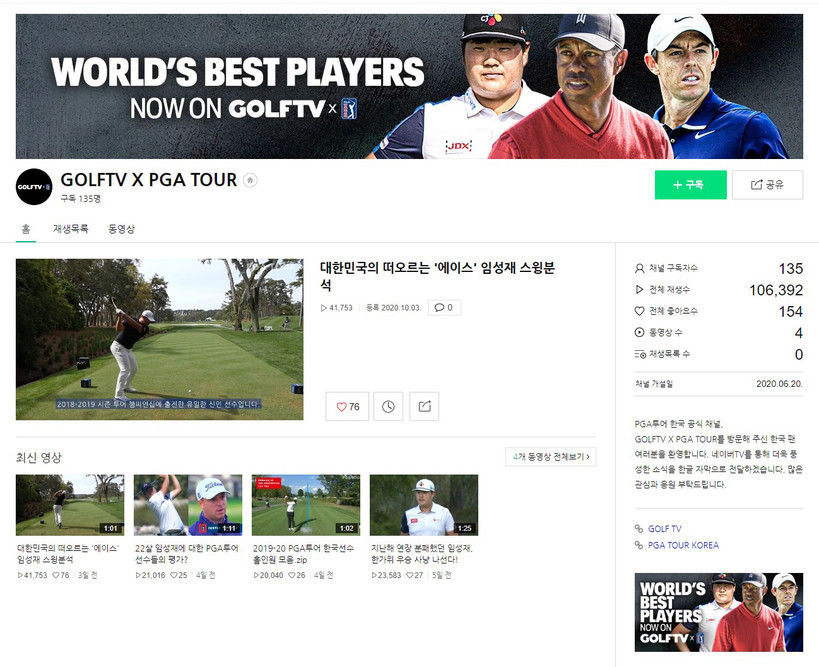Visit the GOLF TV link
Viewport: 819px width, 667px height.
point(664,529)
